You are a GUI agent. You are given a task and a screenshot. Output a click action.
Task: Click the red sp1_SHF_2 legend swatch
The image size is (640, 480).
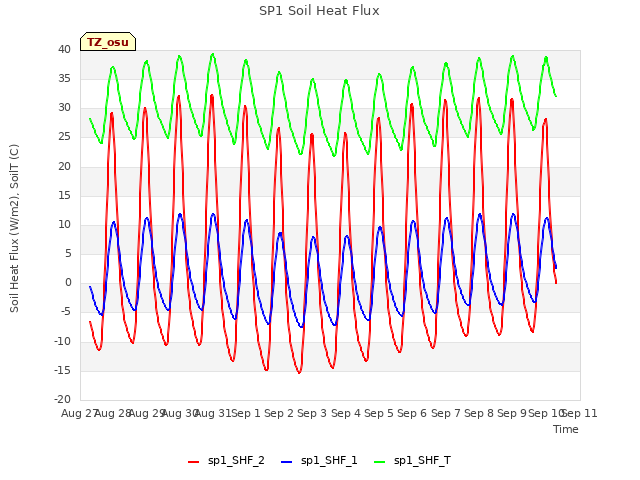tap(193, 462)
